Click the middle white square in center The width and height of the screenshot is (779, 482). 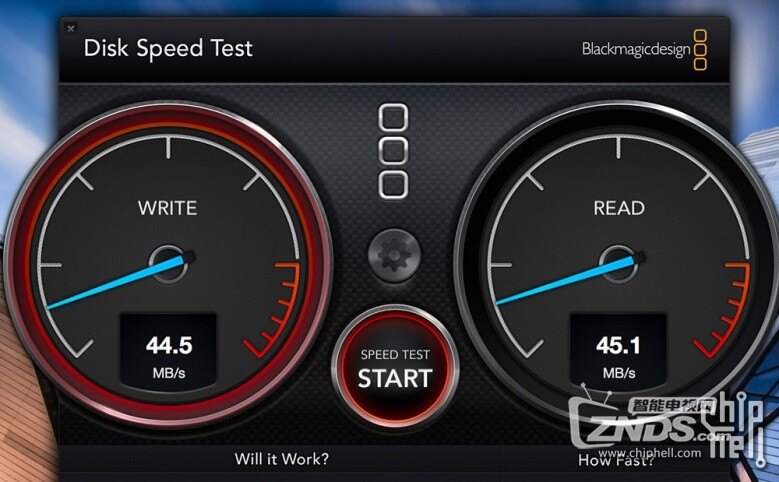coord(393,151)
